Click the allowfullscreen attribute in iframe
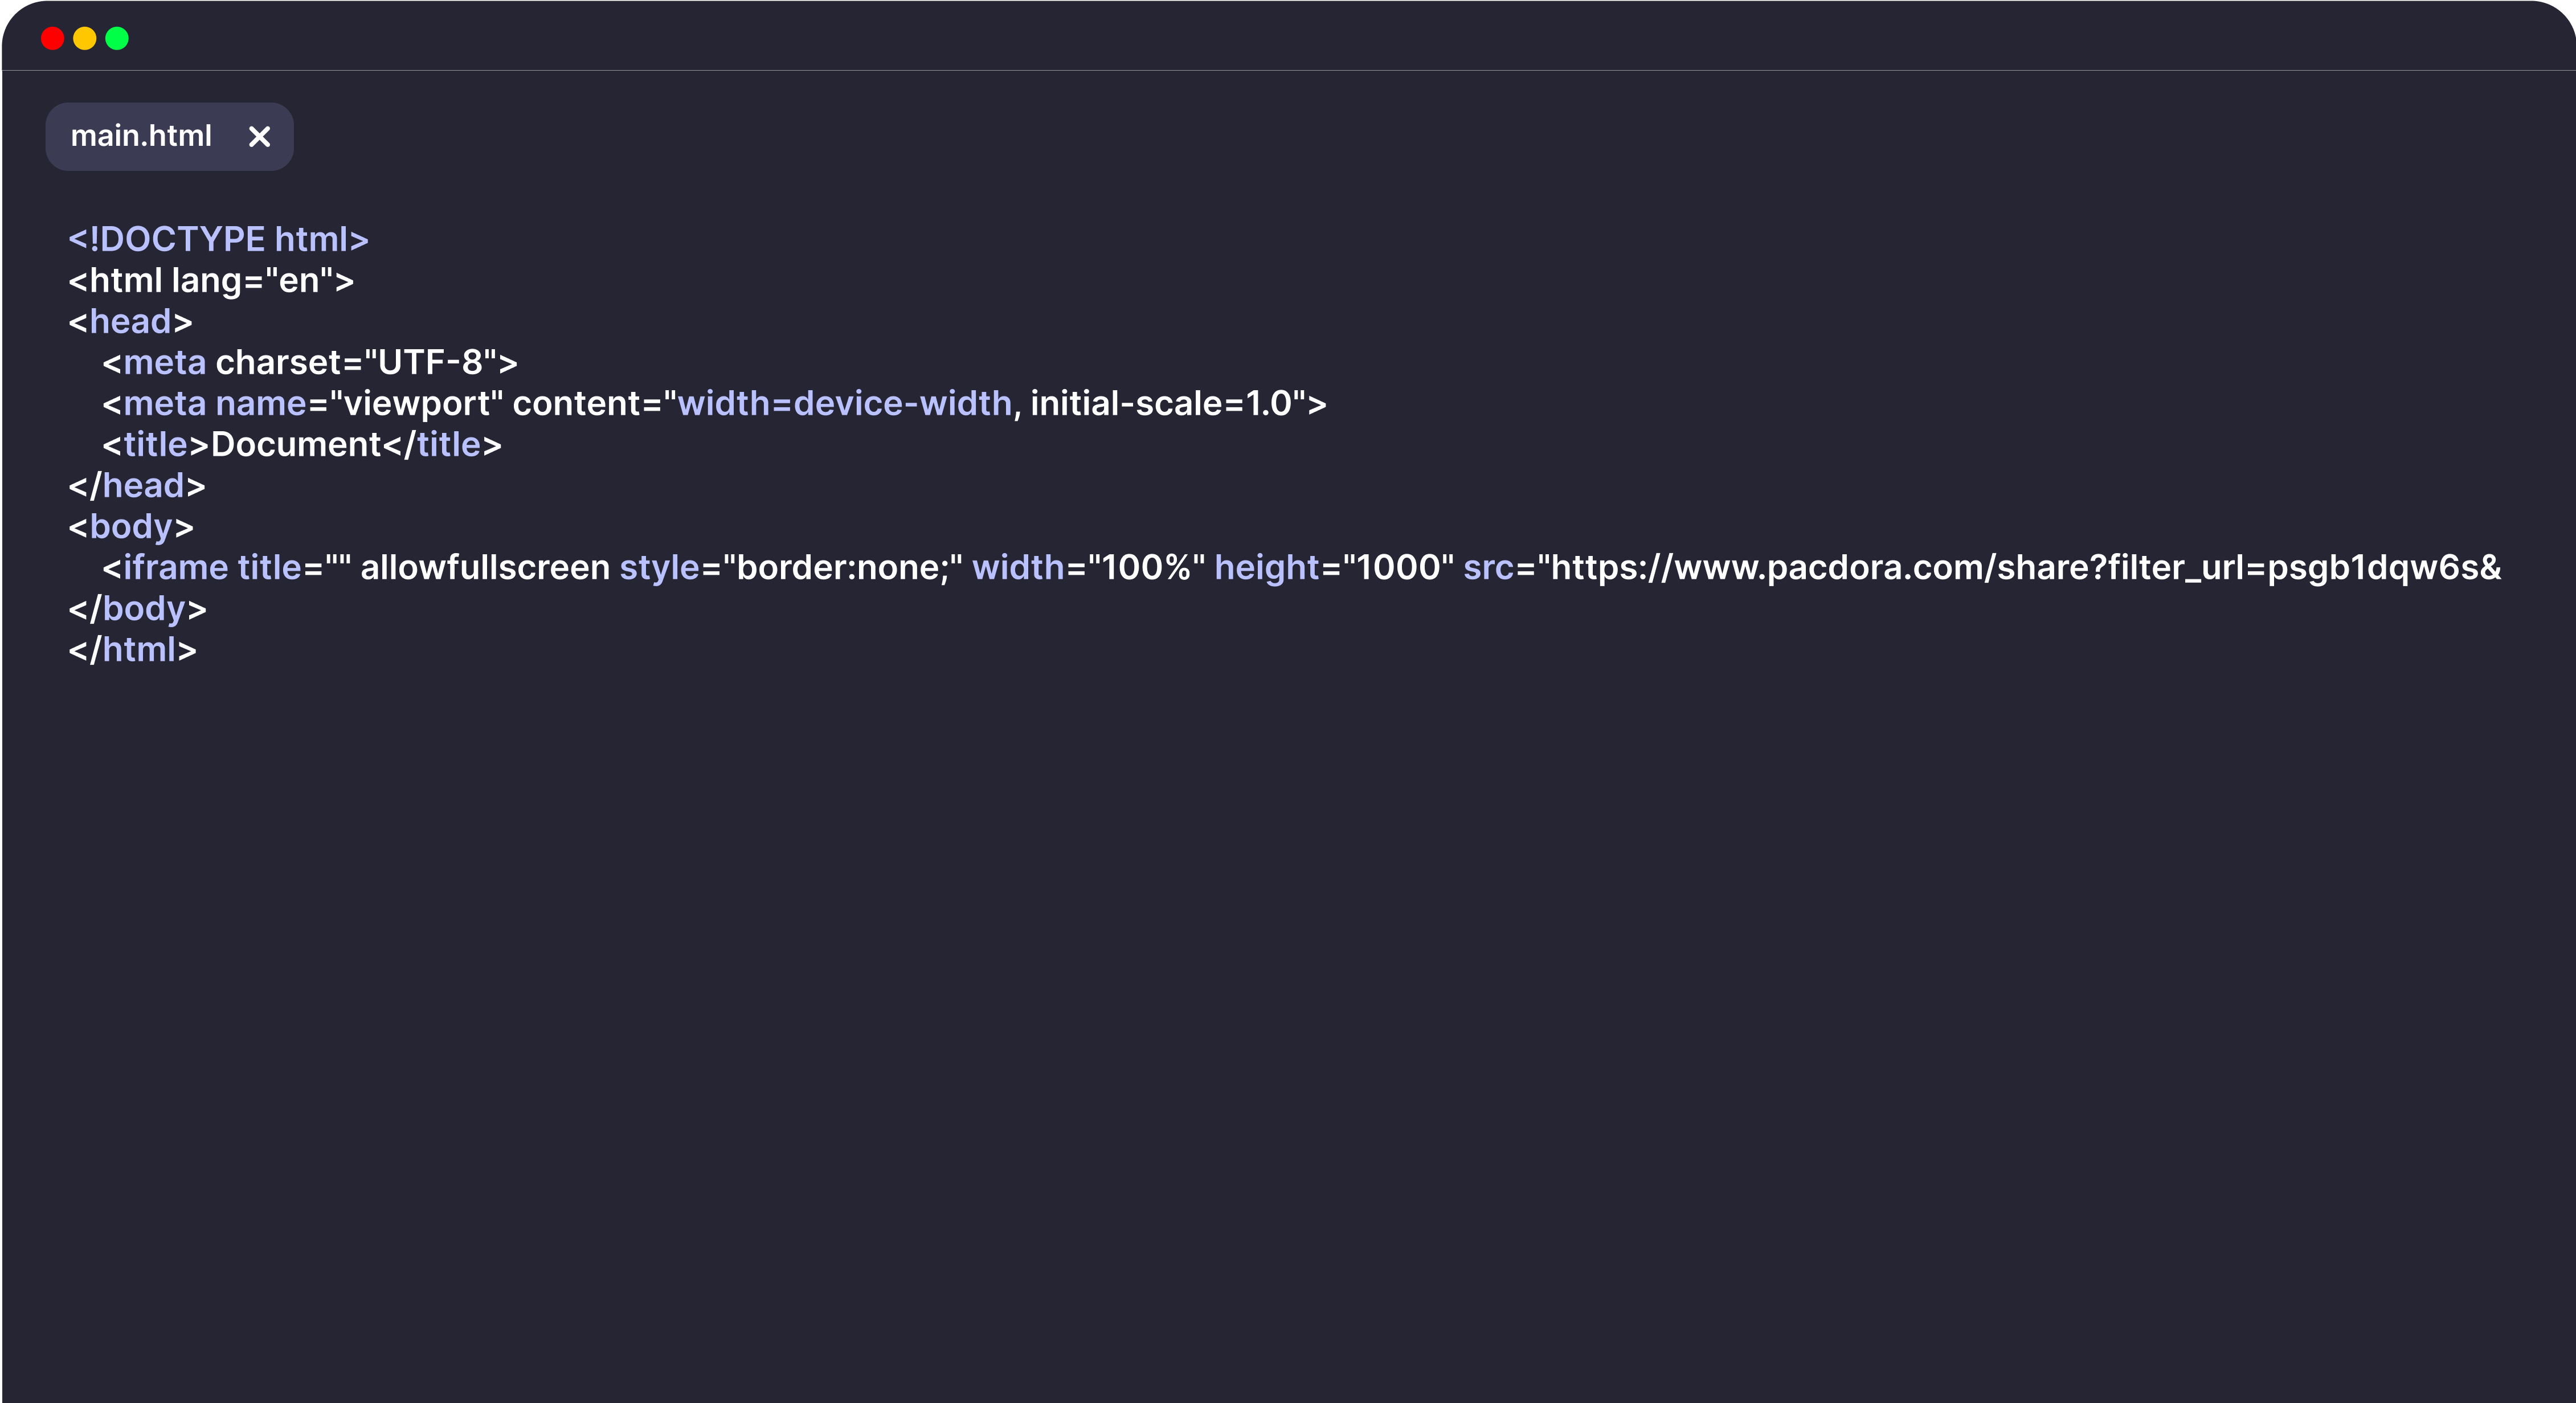2576x1403 pixels. tap(485, 568)
